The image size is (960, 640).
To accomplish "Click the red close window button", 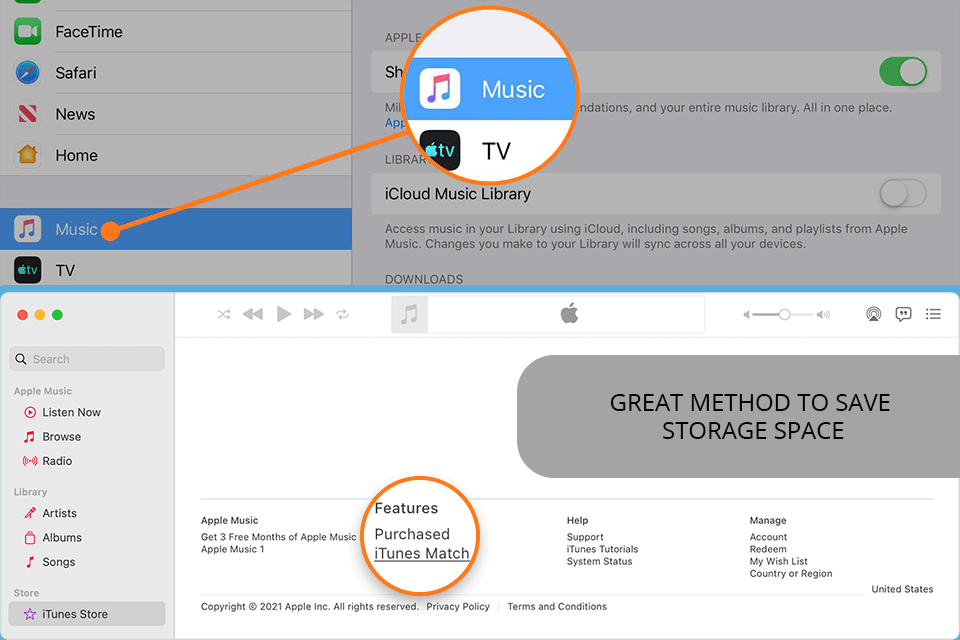I will (x=23, y=315).
